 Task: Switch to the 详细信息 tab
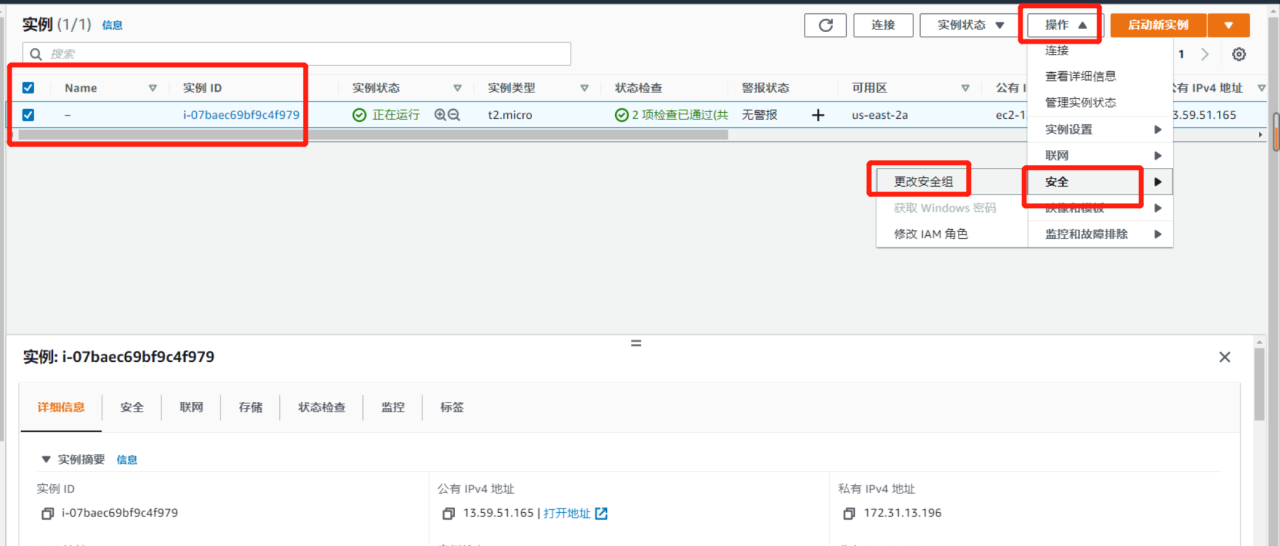[61, 407]
